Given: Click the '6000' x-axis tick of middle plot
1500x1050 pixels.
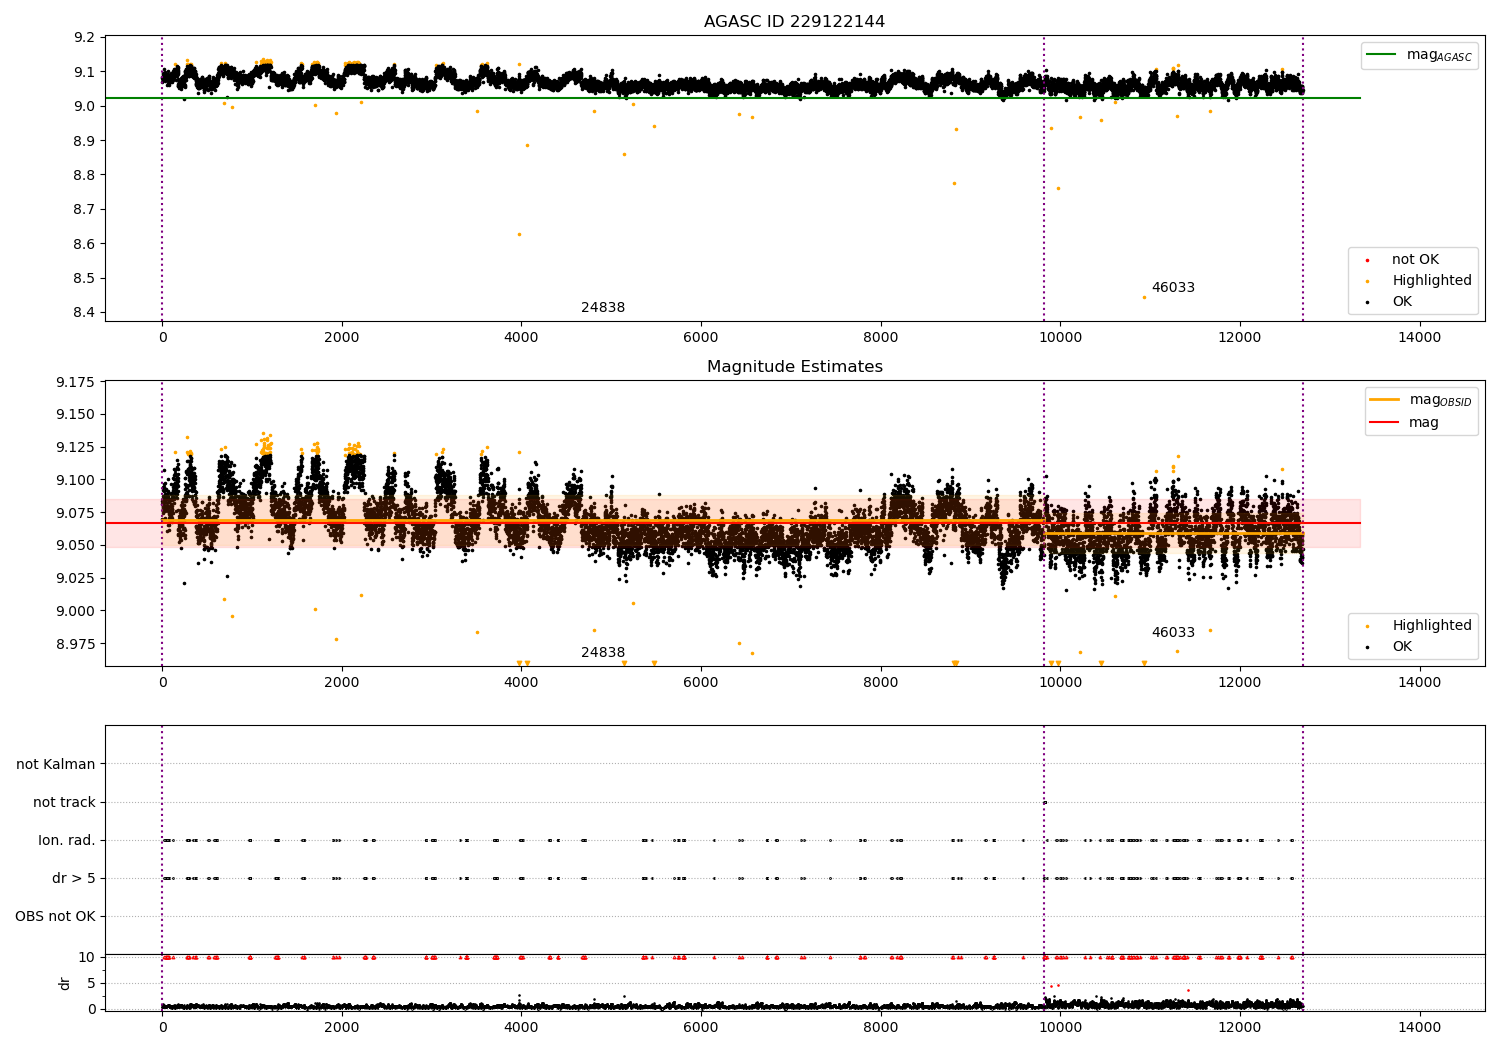Looking at the screenshot, I should pos(701,682).
